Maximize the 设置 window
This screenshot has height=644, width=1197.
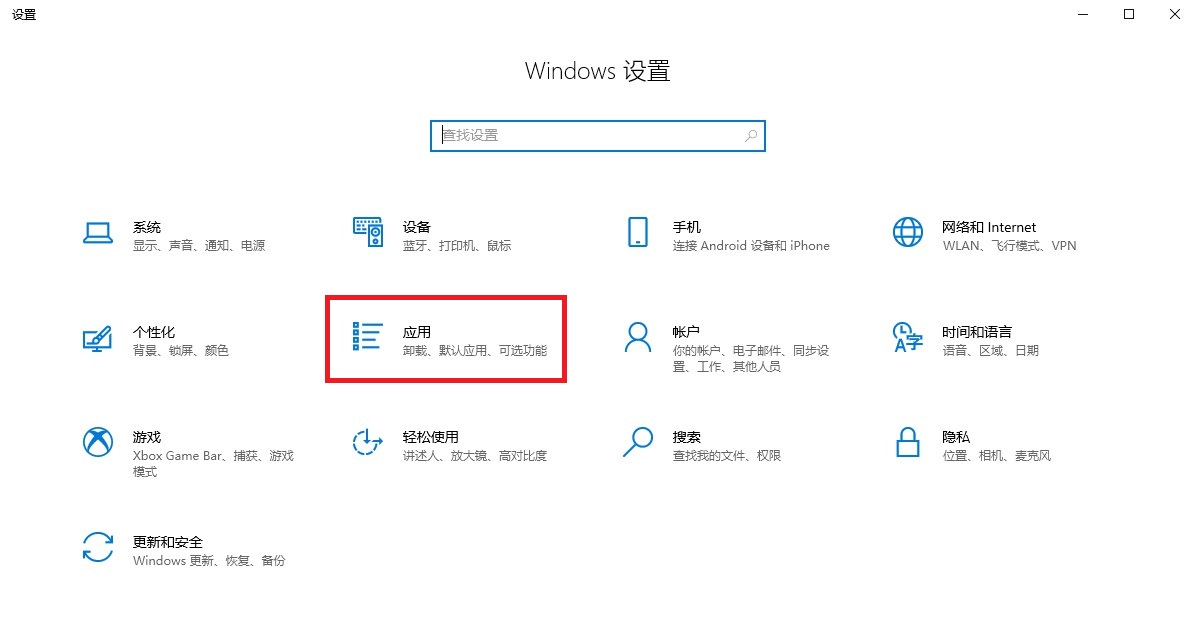[1129, 14]
